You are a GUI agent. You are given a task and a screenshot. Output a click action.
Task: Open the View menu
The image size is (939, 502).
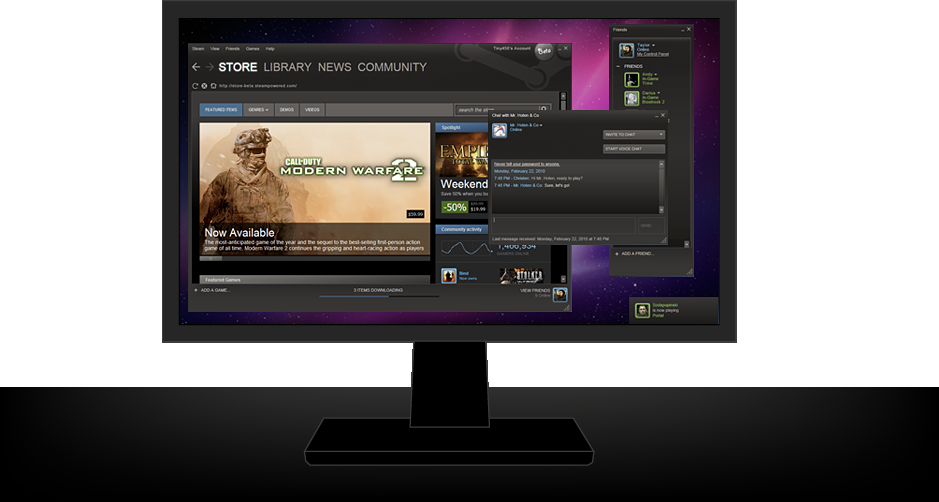214,49
